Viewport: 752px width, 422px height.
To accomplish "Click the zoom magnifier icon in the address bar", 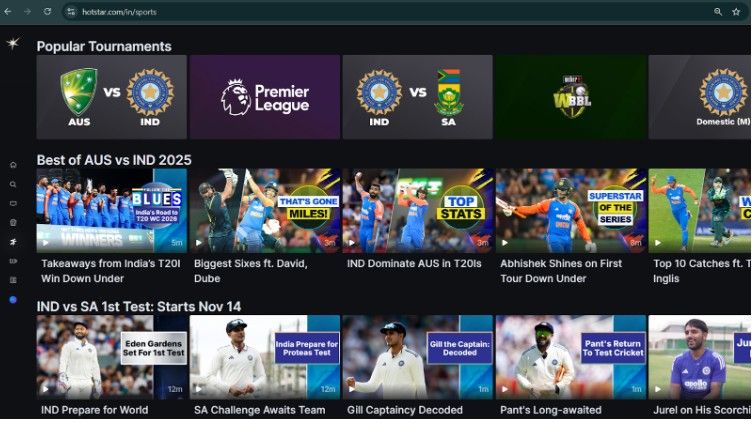I will [718, 12].
